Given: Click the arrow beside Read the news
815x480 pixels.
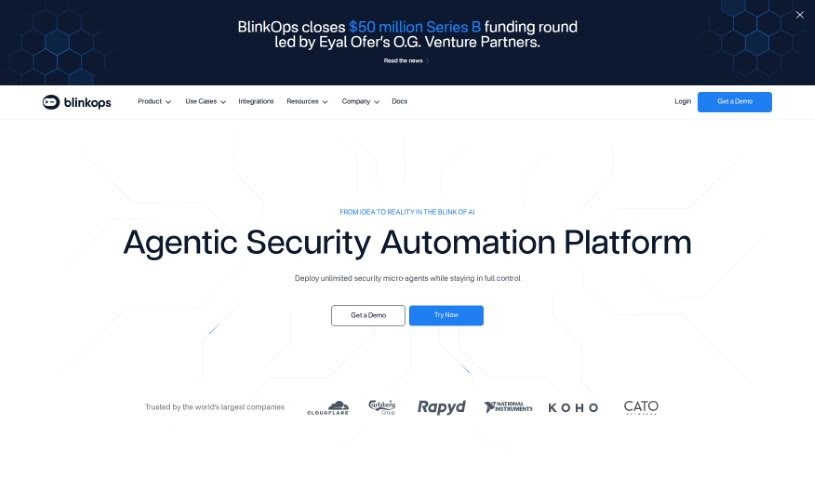Looking at the screenshot, I should pyautogui.click(x=427, y=61).
